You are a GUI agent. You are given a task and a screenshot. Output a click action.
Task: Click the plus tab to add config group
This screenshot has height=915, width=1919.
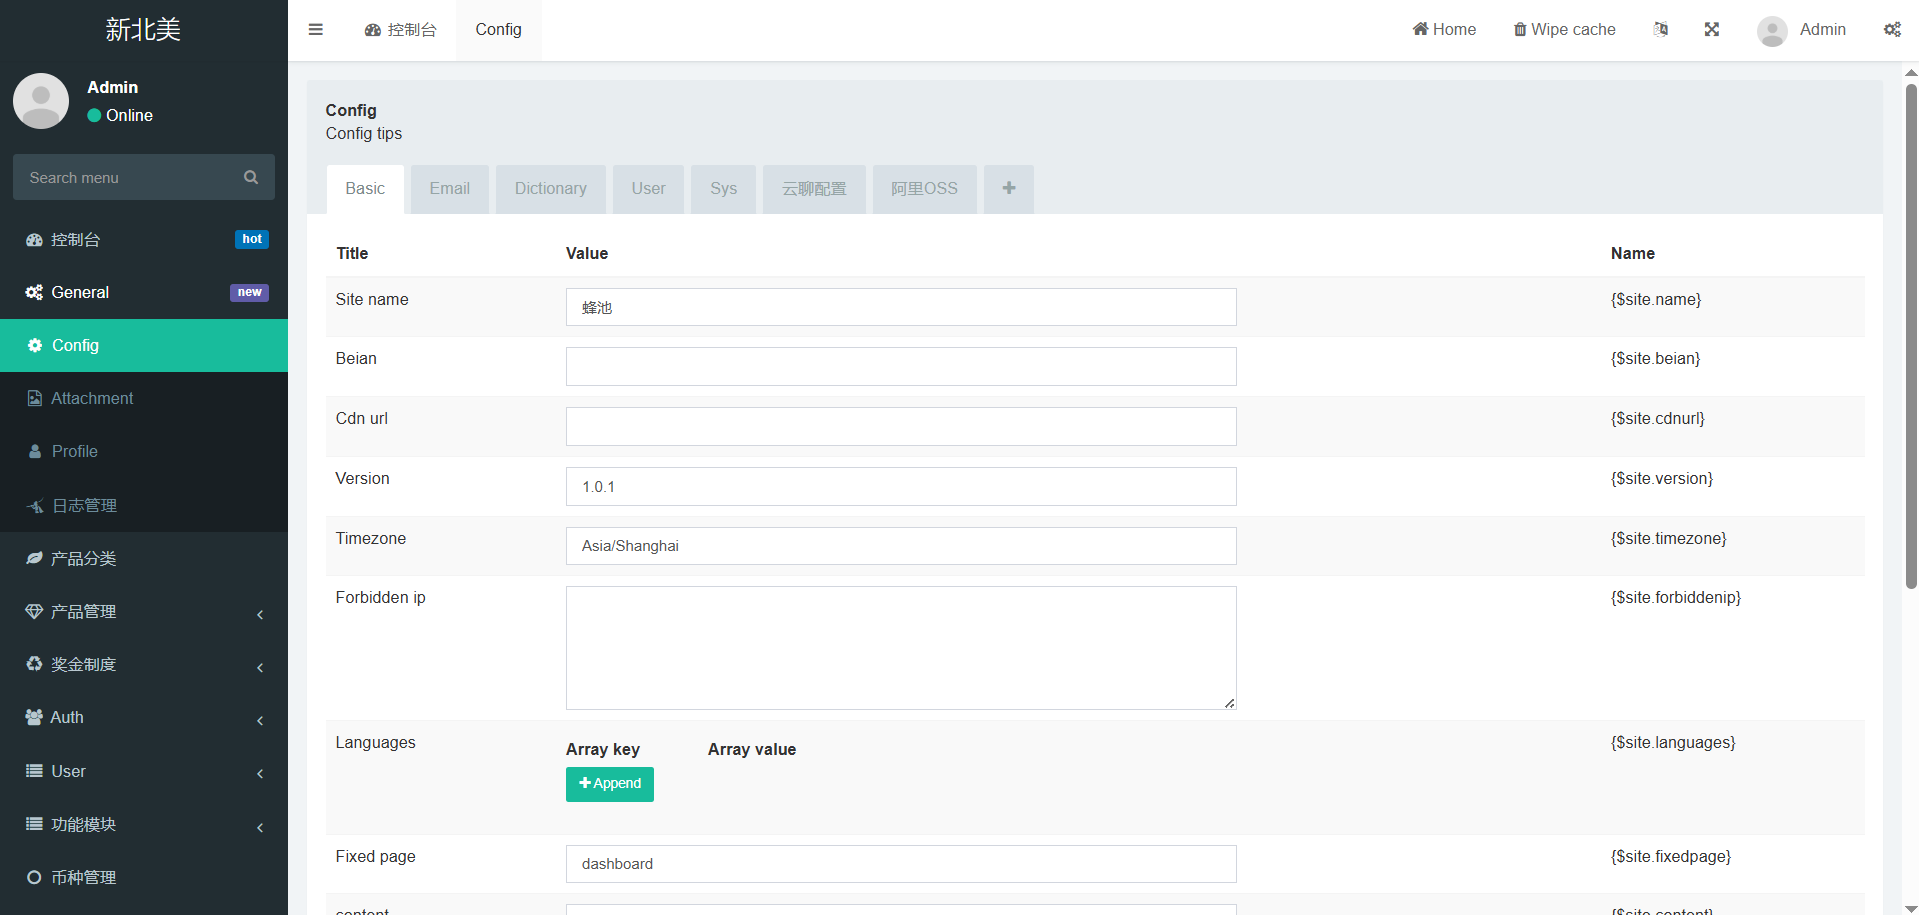[x=1008, y=188]
